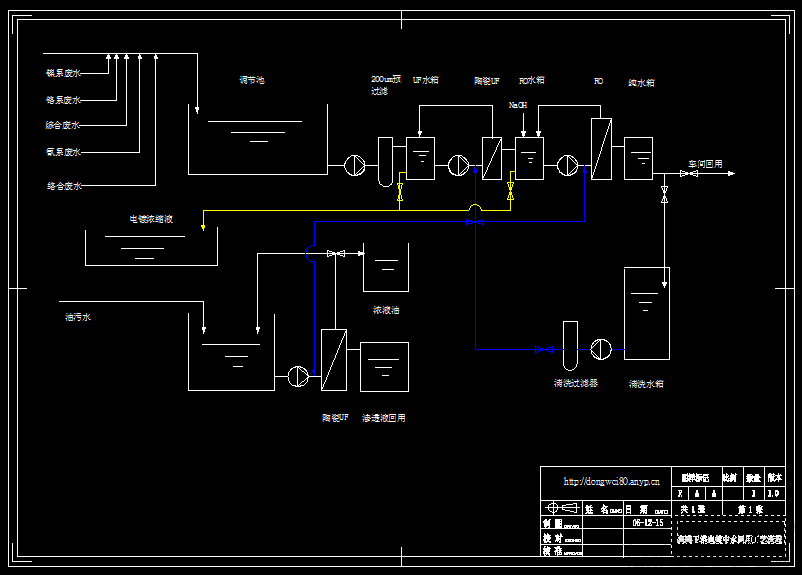Click the blue valve at the pipe crossing
This screenshot has width=802, height=575.
[475, 222]
